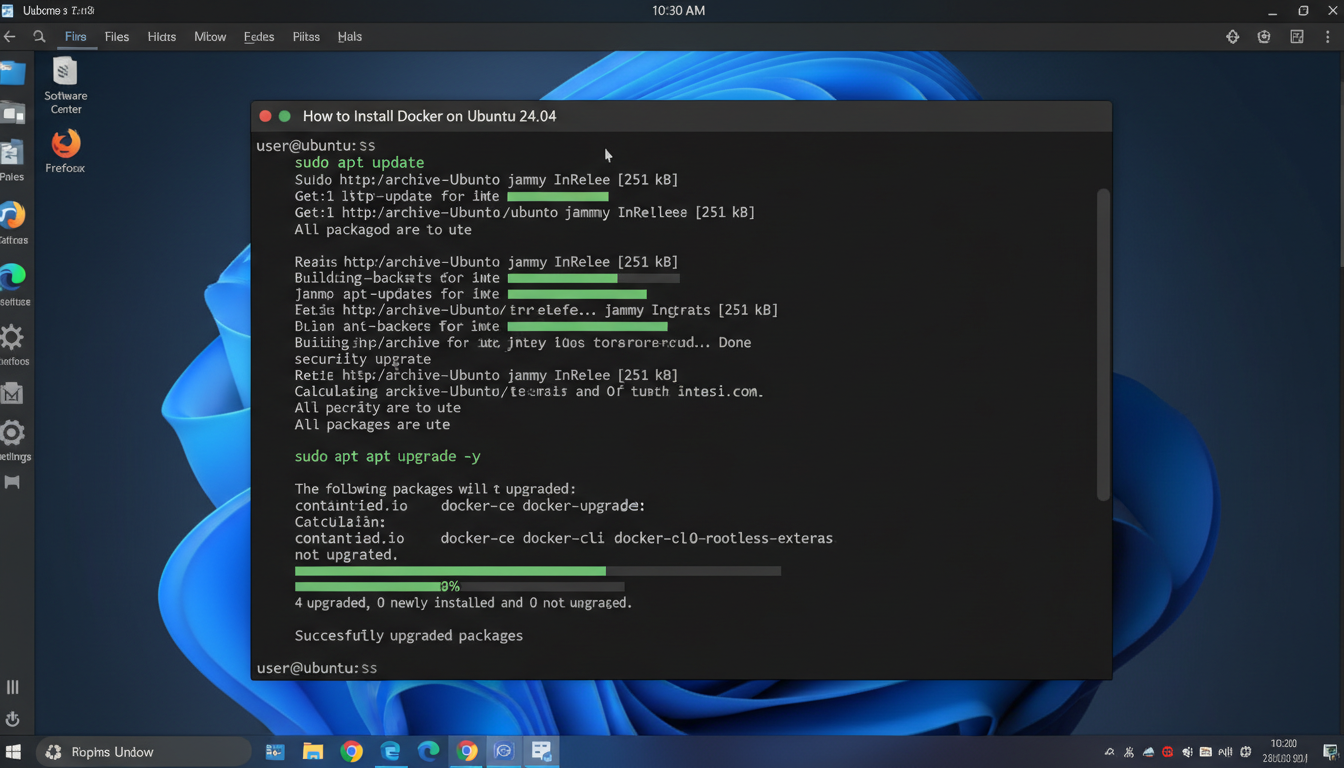The height and width of the screenshot is (768, 1344).
Task: Open the Firs menu
Action: point(76,36)
